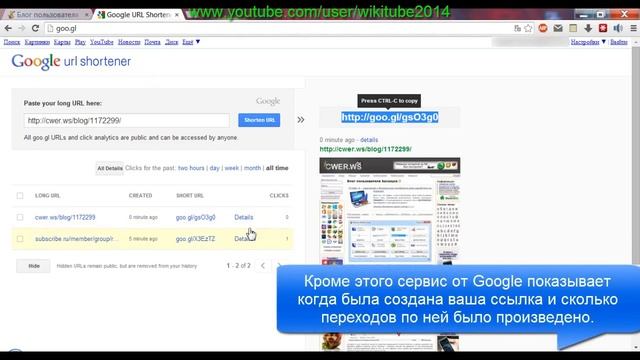Image resolution: width=640 pixels, height=360 pixels.
Task: Expand the Ещё dropdown in Google bar
Action: pos(191,42)
